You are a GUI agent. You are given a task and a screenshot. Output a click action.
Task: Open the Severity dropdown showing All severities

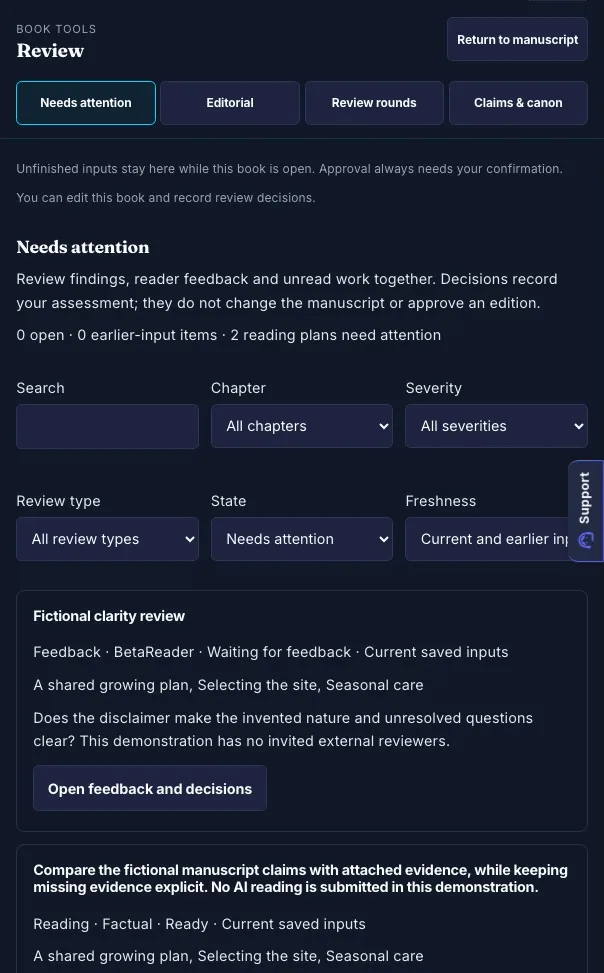(496, 426)
